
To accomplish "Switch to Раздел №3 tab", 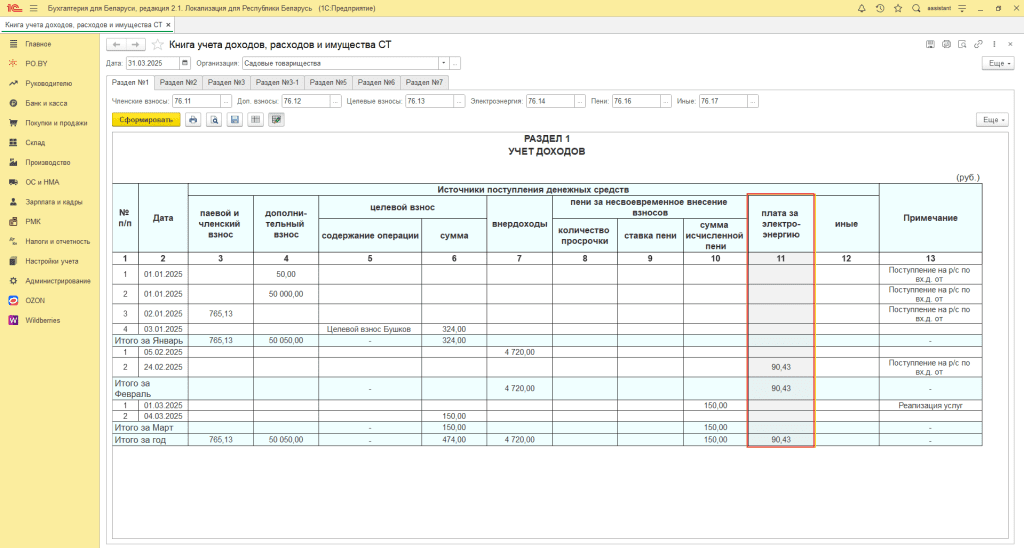I will pos(226,82).
